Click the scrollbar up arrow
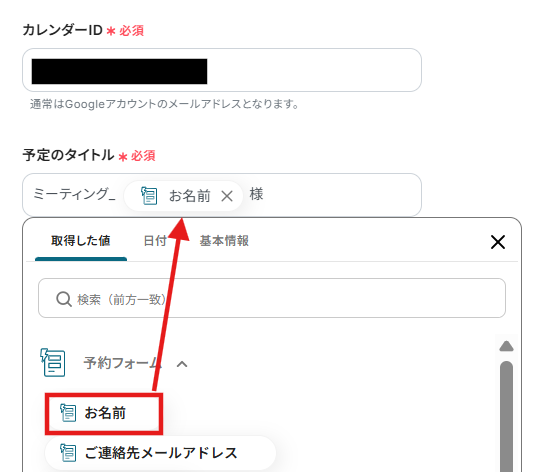The width and height of the screenshot is (535, 472). (x=507, y=346)
